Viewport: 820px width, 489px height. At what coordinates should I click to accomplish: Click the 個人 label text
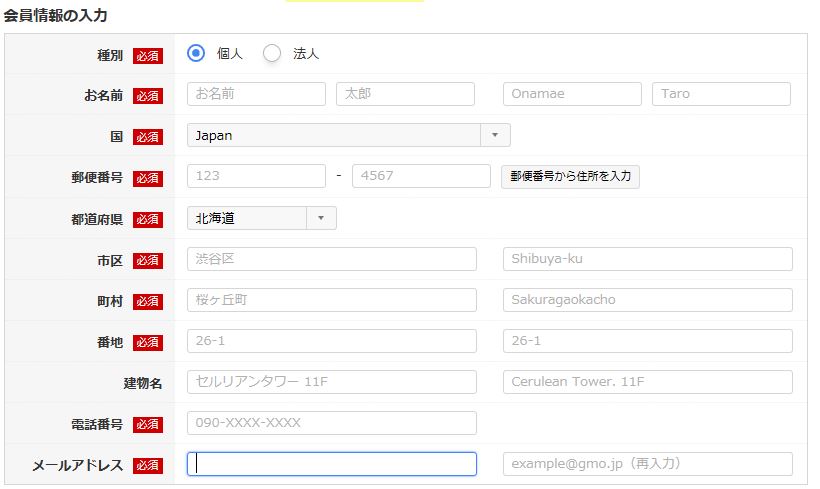tap(230, 53)
